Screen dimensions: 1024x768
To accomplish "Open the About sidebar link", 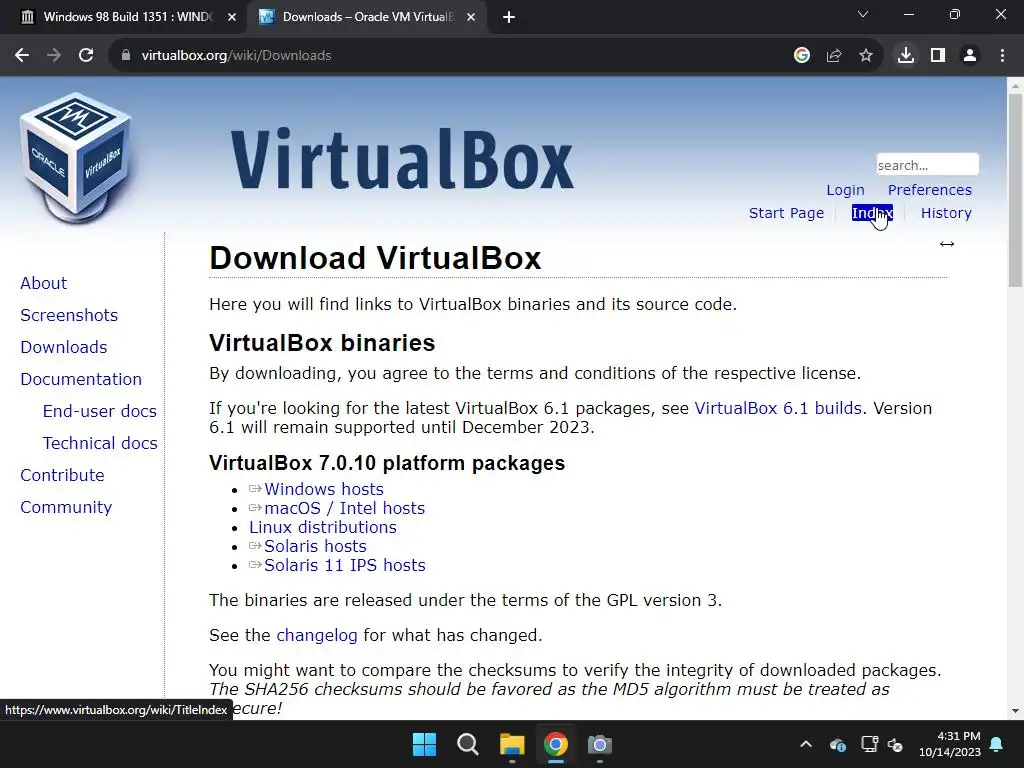I will (44, 283).
